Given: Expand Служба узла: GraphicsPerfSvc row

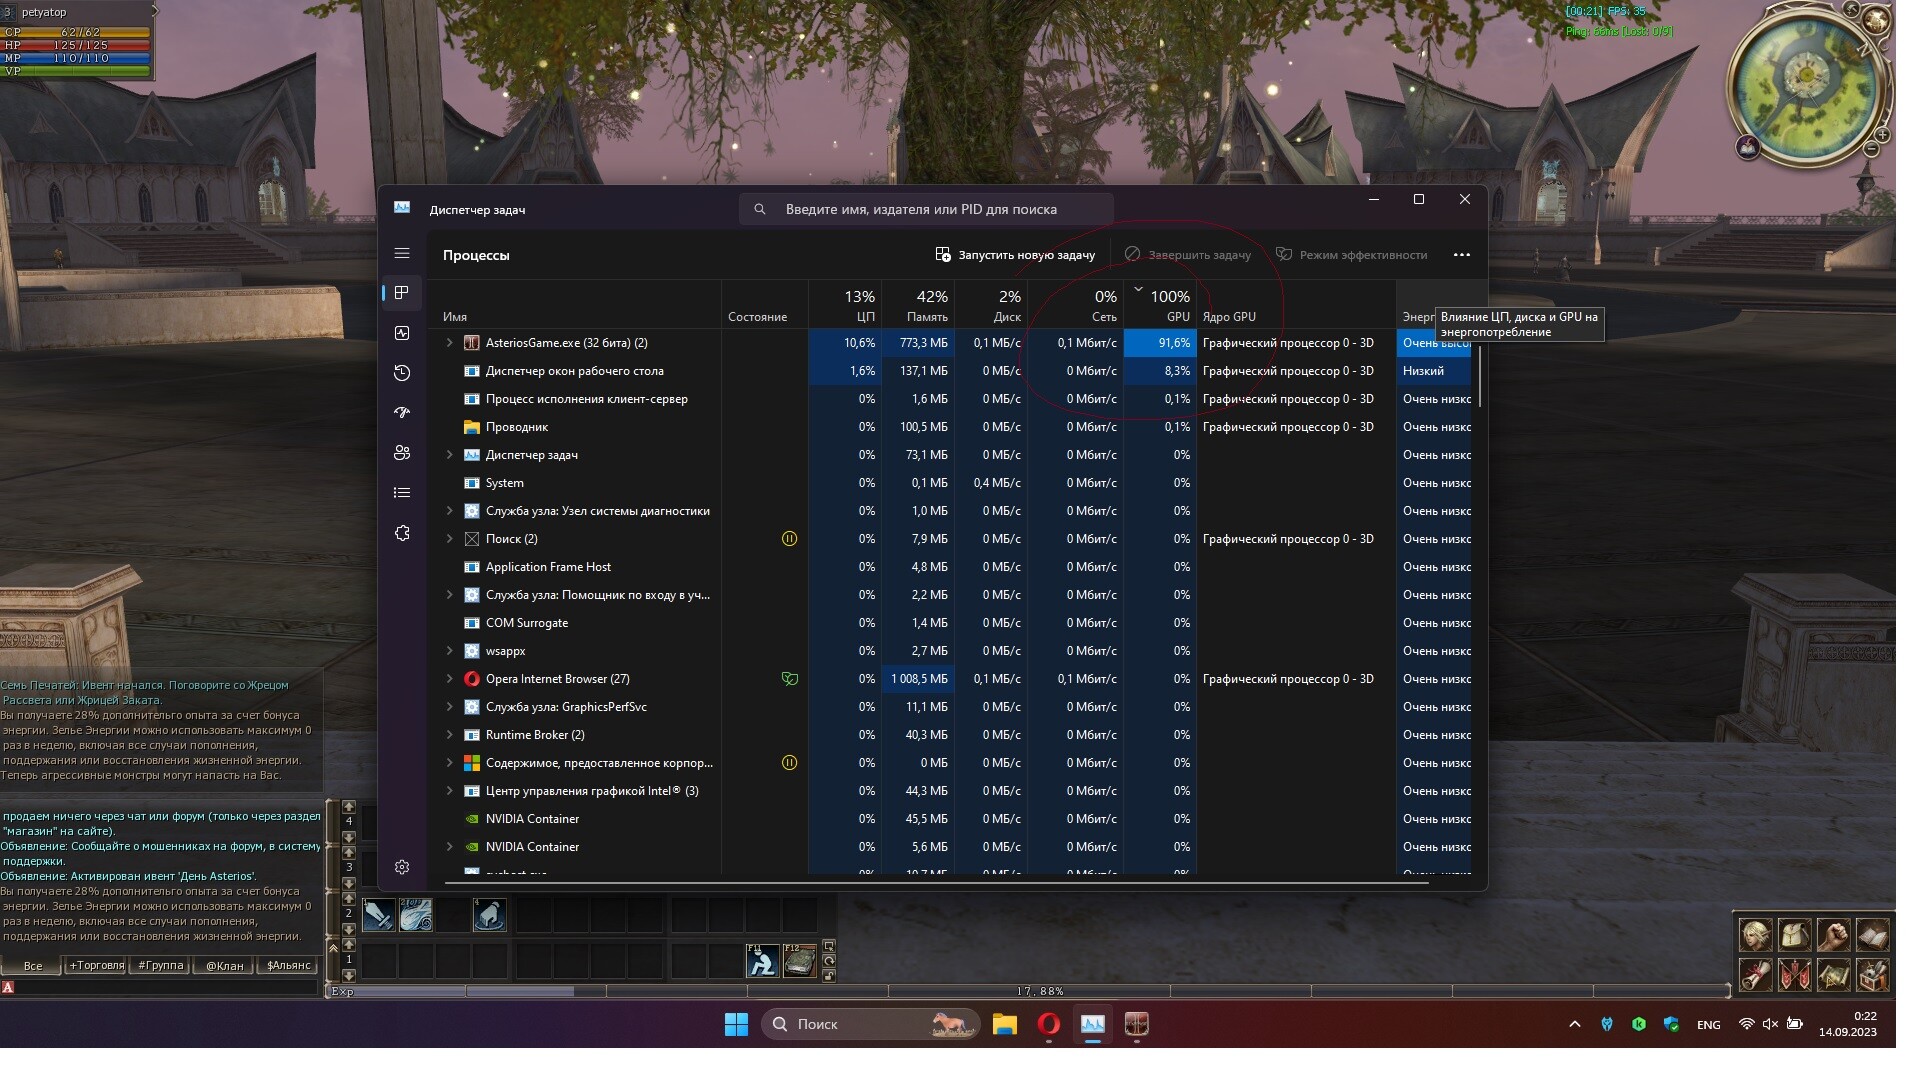Looking at the screenshot, I should pyautogui.click(x=449, y=707).
